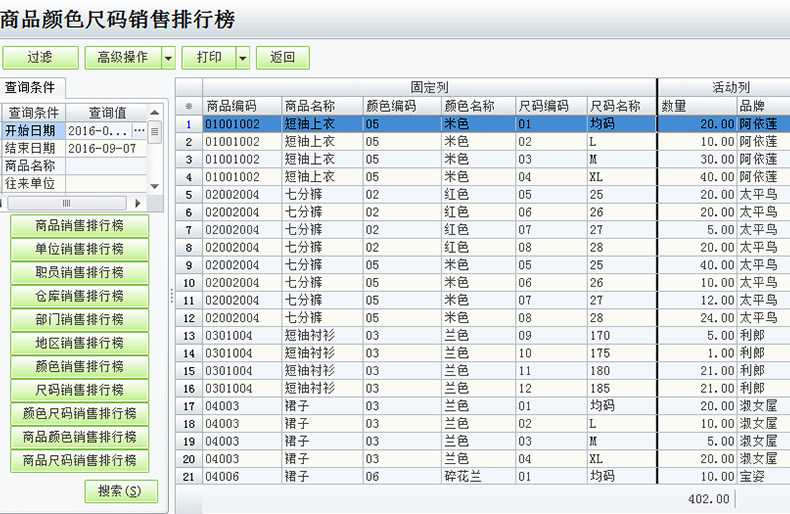
Task: Open 单位销售排行榜 report
Action: 80,249
